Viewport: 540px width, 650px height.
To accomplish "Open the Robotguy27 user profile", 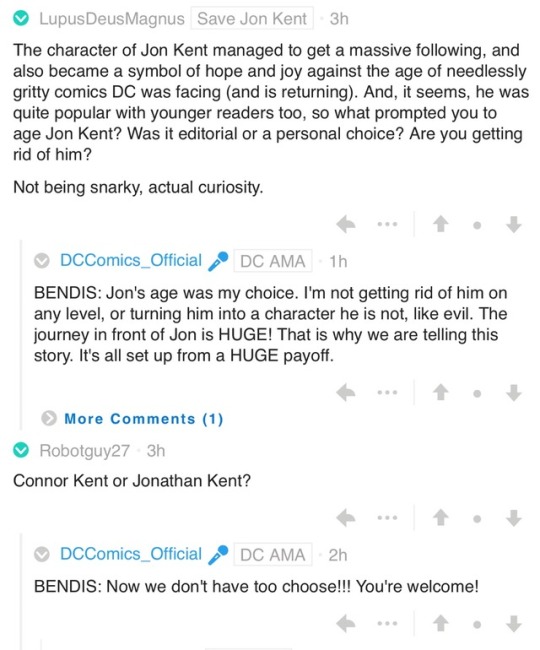I will [85, 451].
